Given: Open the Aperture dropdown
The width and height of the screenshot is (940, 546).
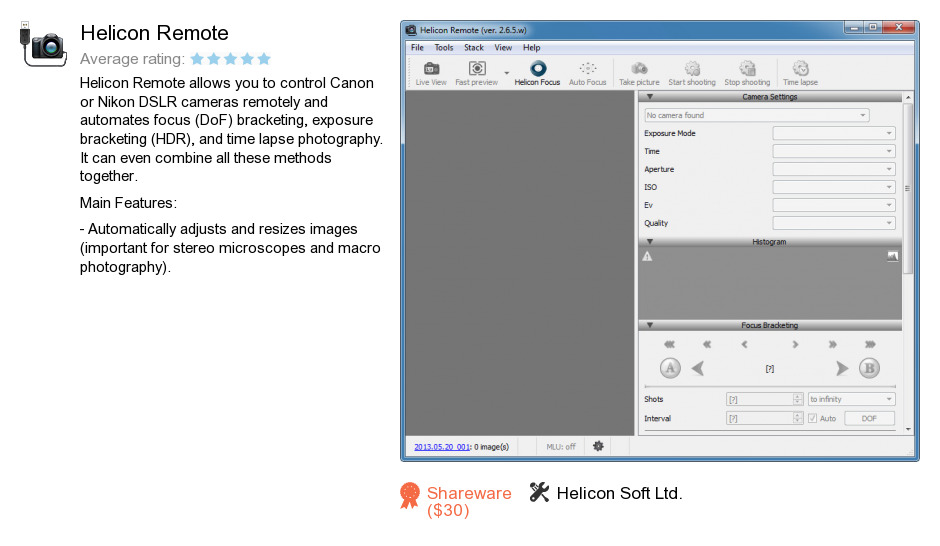Looking at the screenshot, I should click(x=834, y=169).
